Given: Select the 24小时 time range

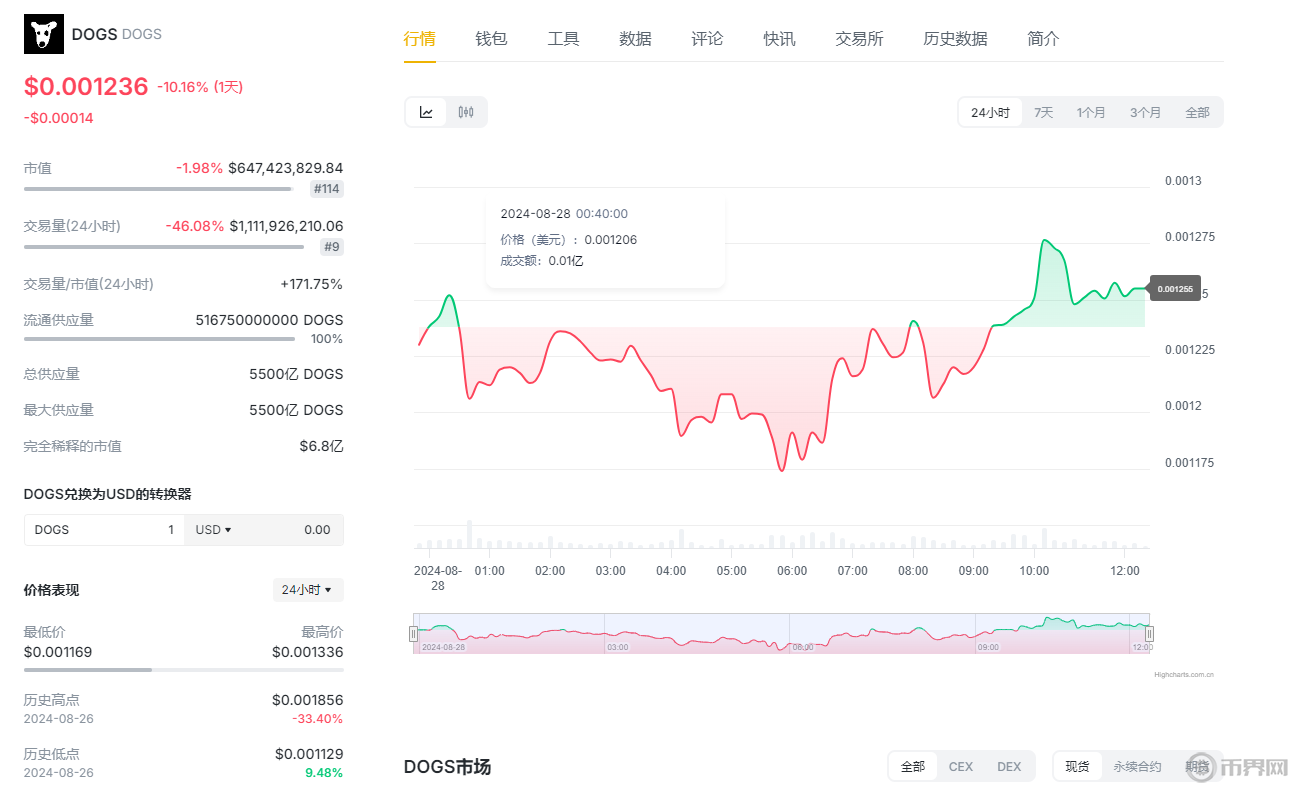Looking at the screenshot, I should (990, 112).
